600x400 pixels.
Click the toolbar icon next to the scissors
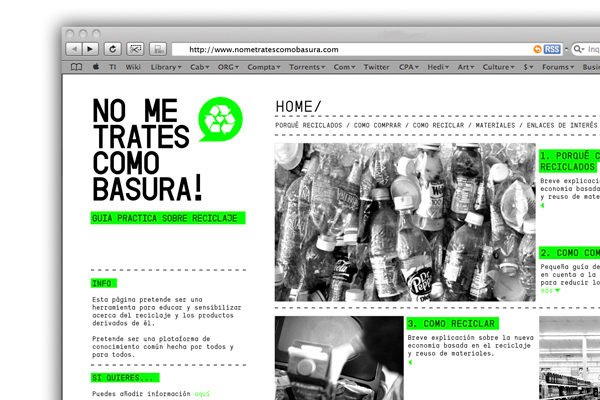[x=158, y=49]
